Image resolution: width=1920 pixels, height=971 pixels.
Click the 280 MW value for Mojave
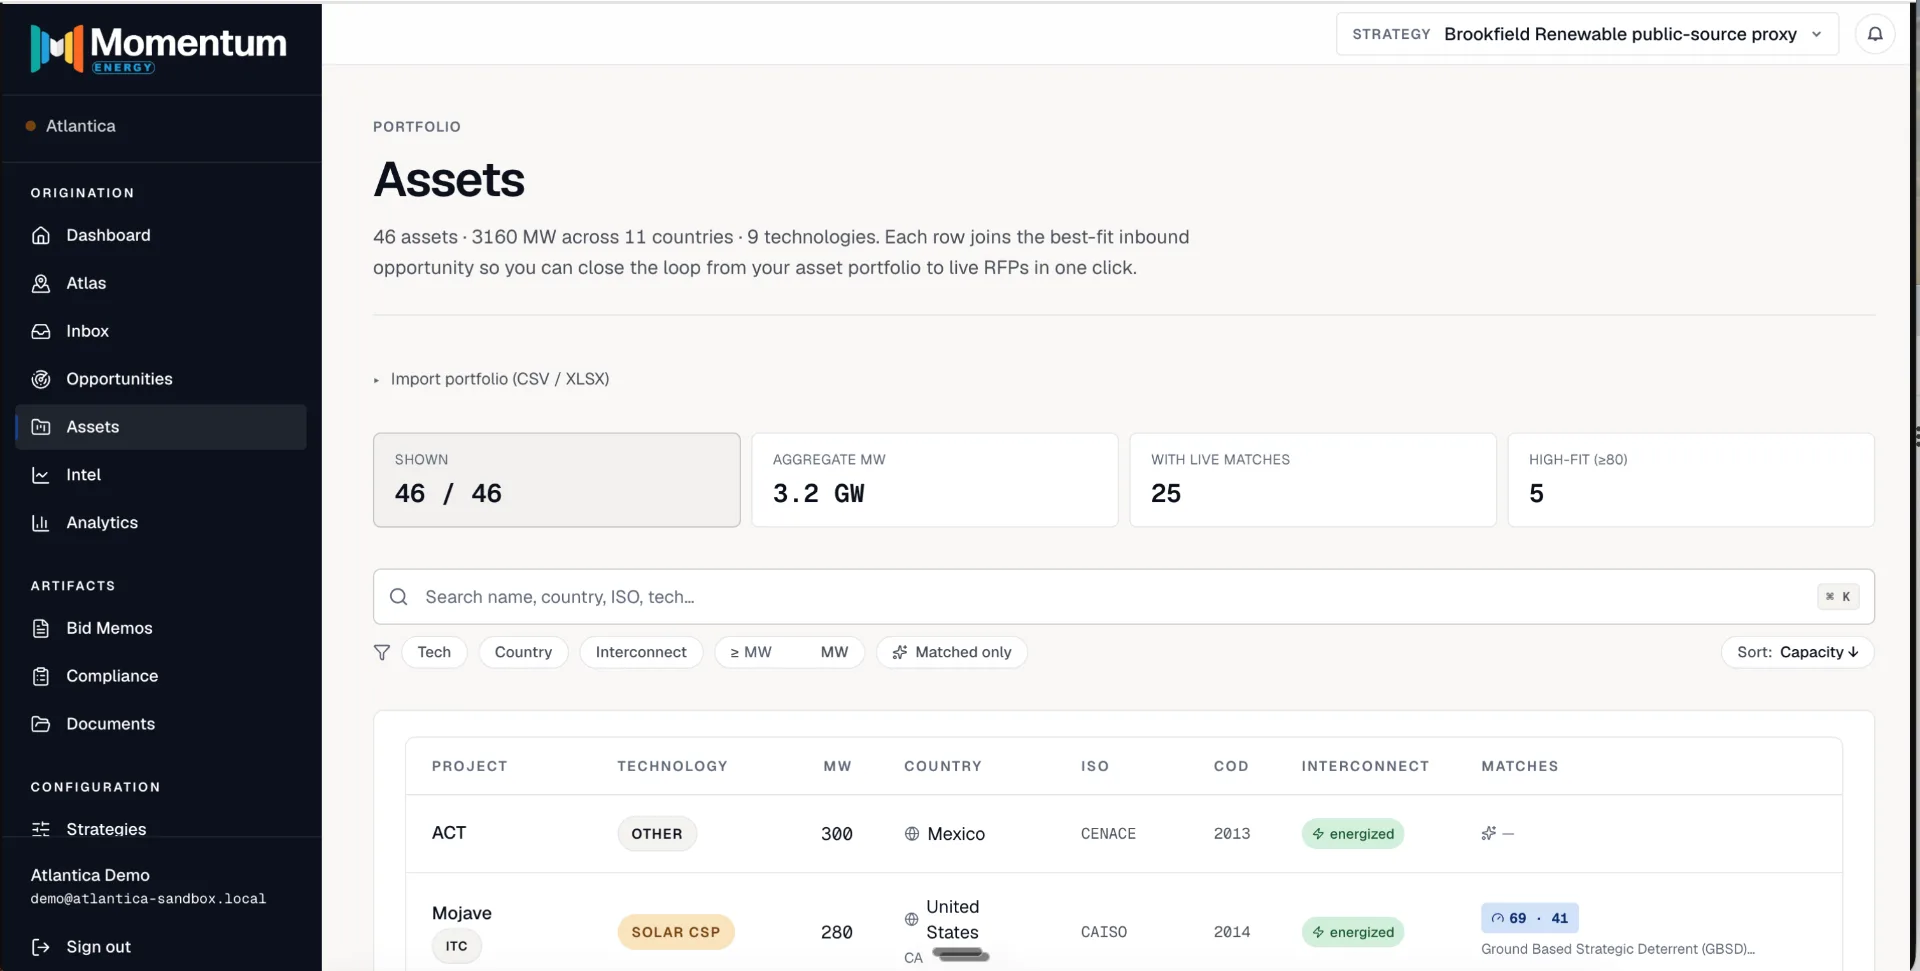pyautogui.click(x=837, y=932)
